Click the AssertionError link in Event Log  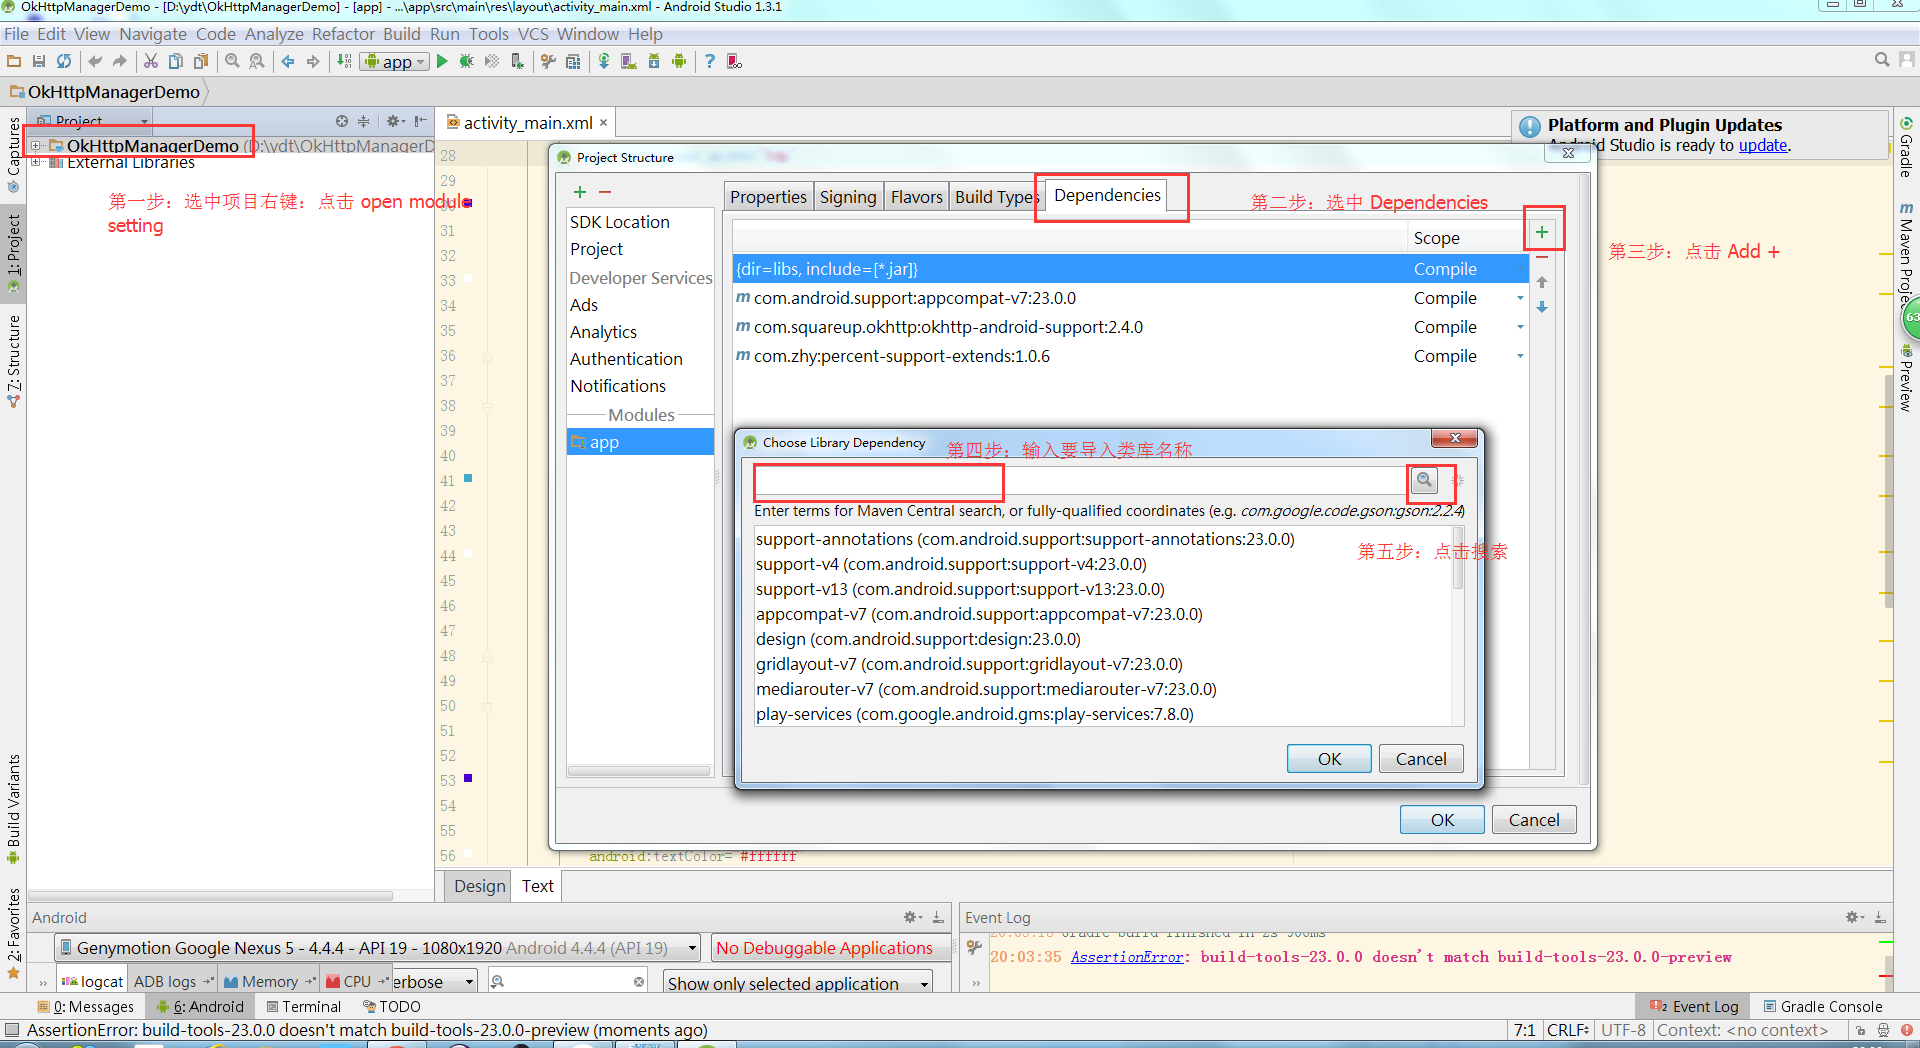tap(1127, 957)
